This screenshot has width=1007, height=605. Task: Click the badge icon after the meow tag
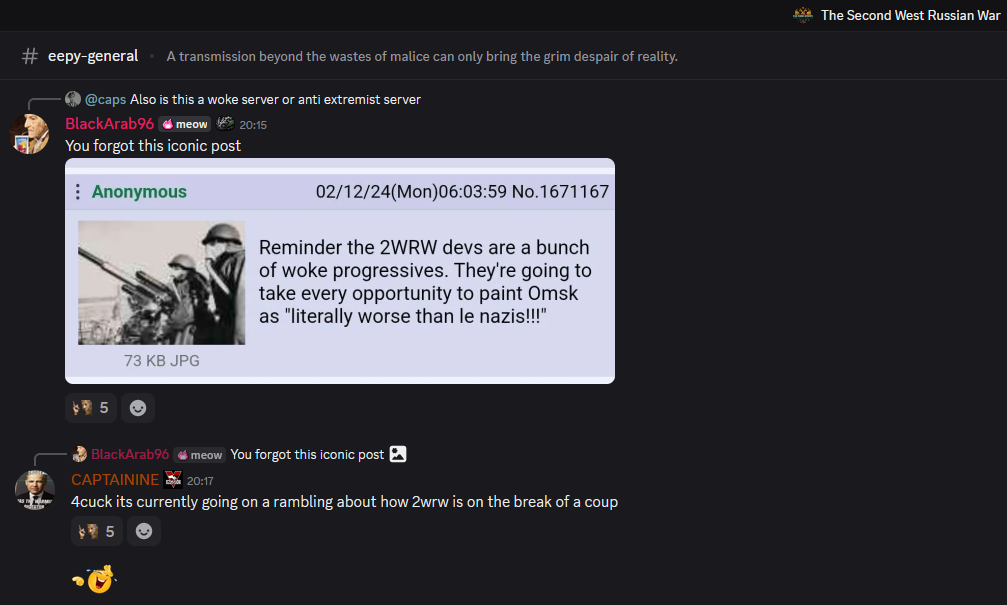[x=225, y=123]
